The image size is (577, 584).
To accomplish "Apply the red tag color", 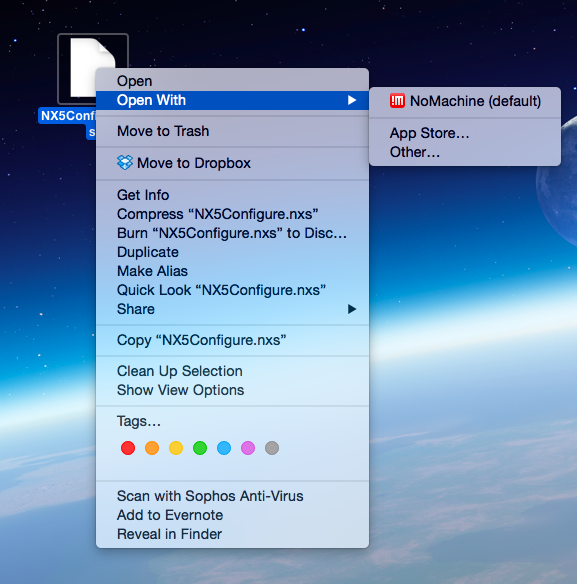I will [x=128, y=448].
